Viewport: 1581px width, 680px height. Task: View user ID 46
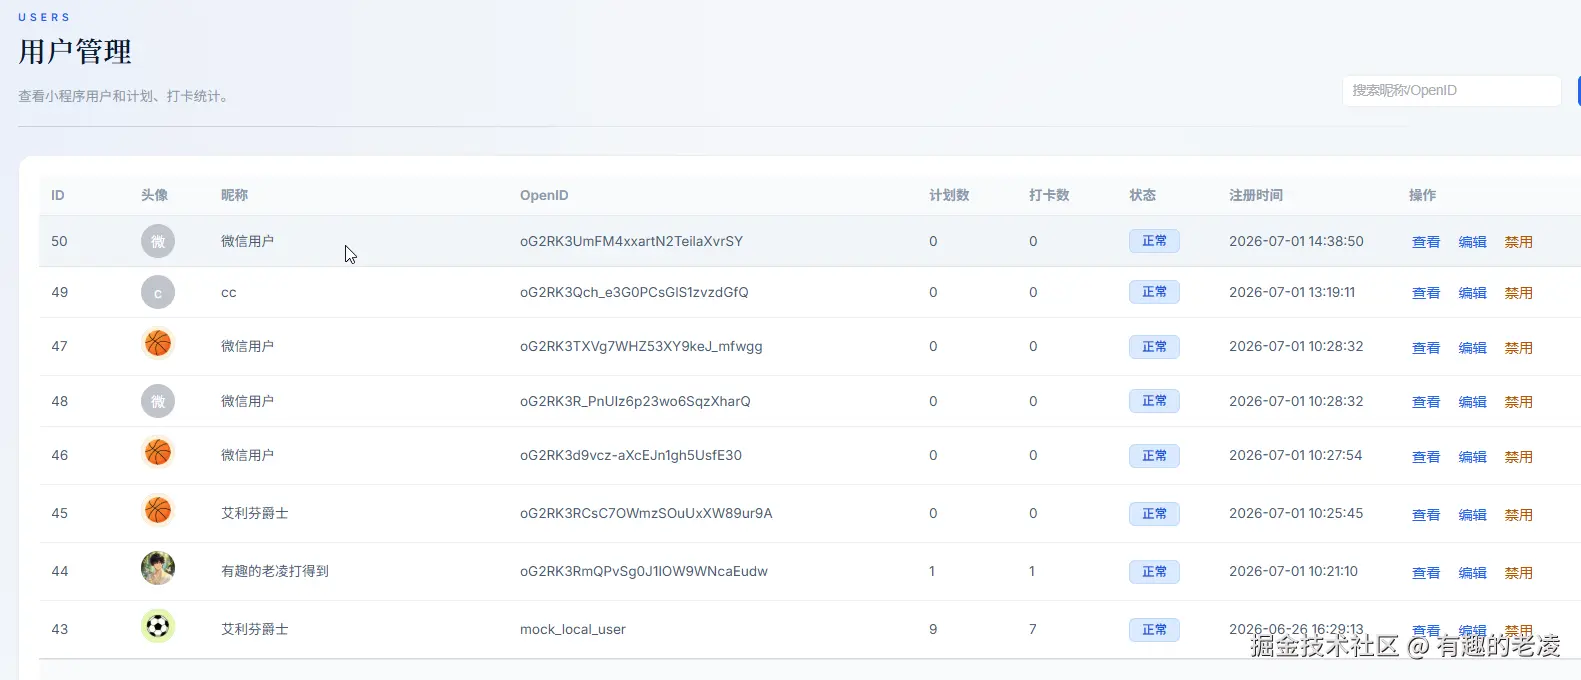(1426, 457)
